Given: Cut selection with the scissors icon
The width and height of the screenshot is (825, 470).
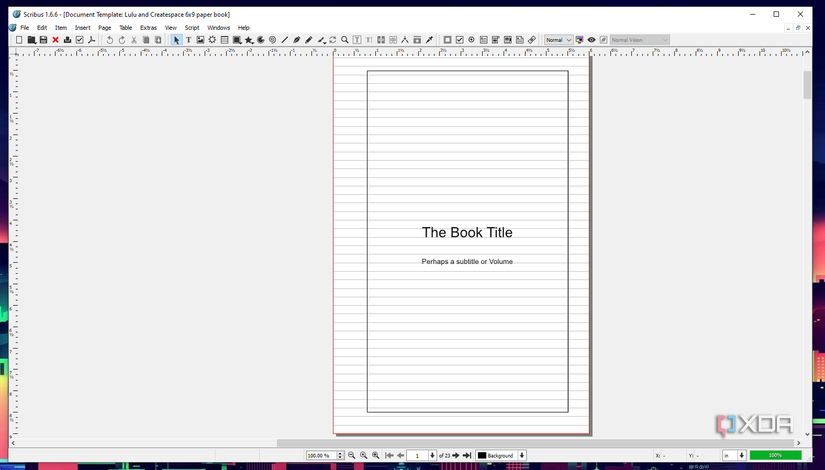Looking at the screenshot, I should coord(134,40).
